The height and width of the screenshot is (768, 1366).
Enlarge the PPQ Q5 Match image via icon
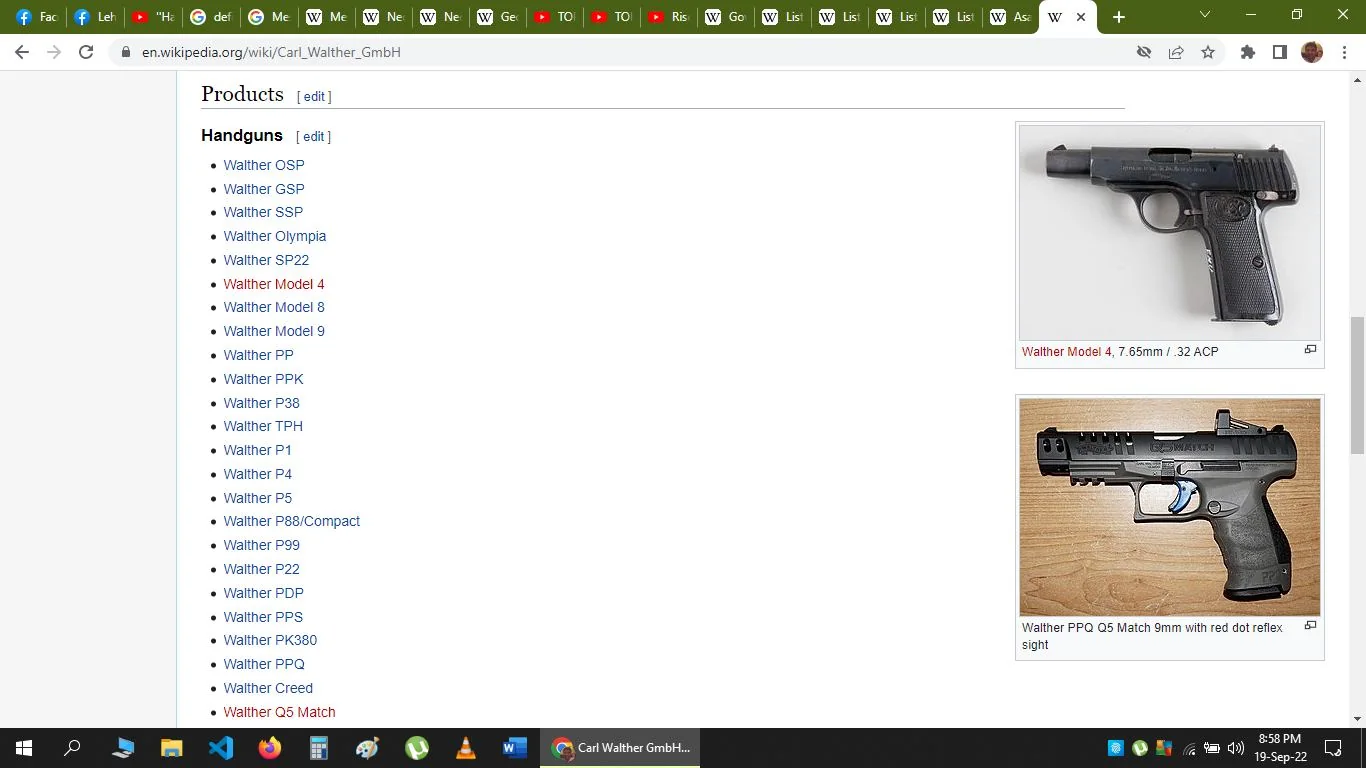[1310, 626]
